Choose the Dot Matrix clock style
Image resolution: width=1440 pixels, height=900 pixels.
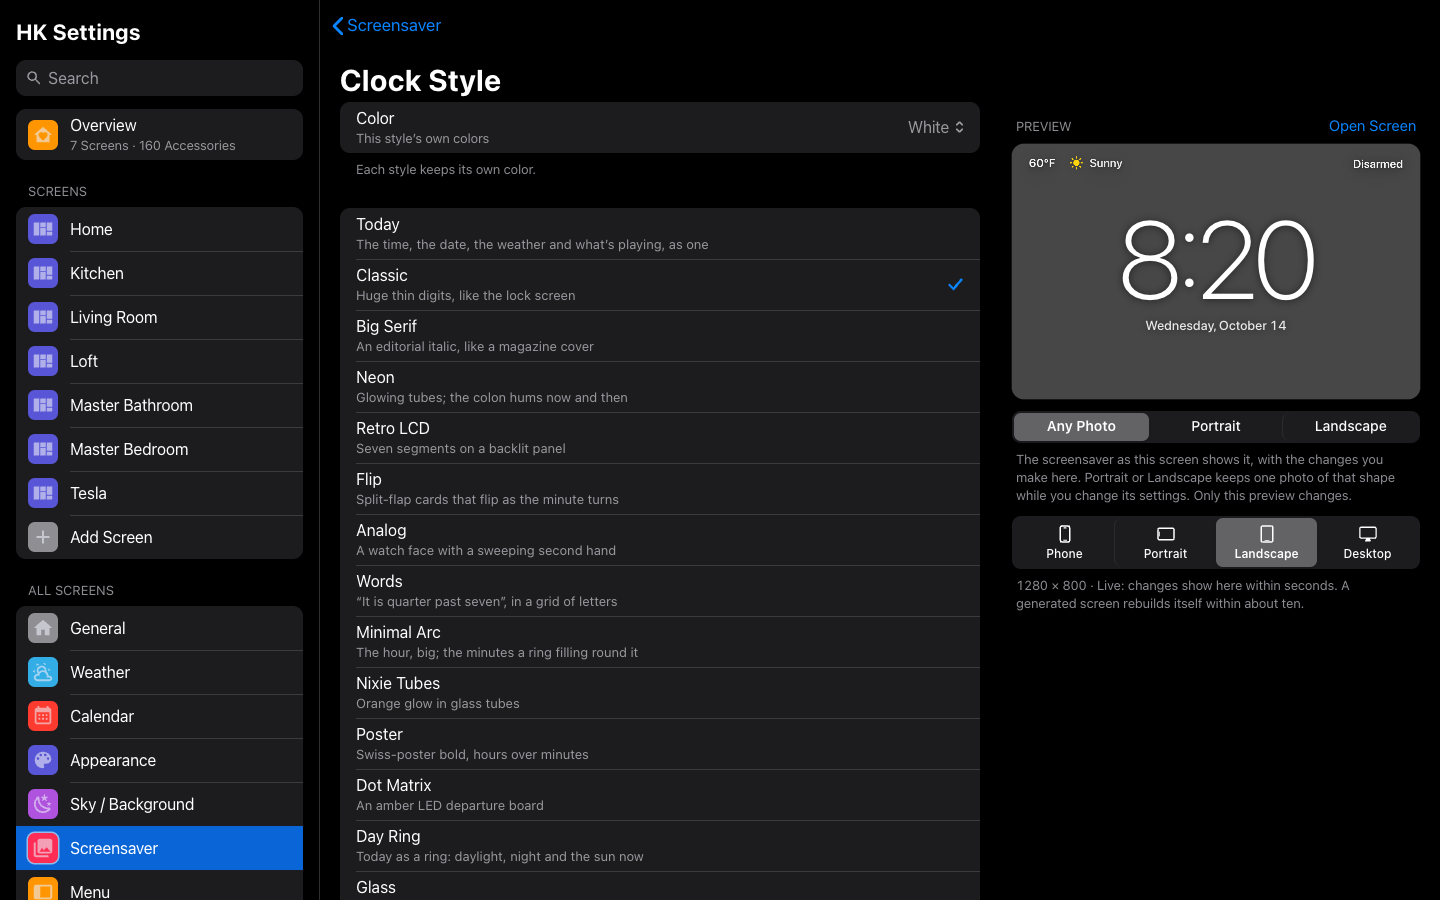[x=660, y=795]
